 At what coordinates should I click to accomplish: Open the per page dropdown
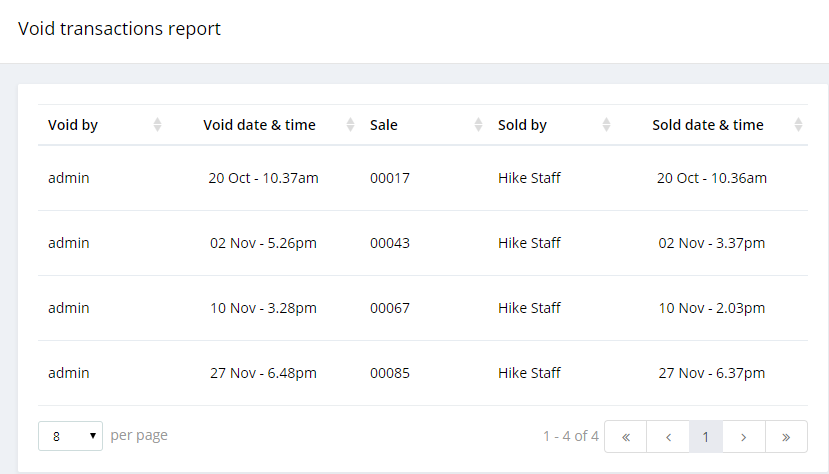(70, 436)
